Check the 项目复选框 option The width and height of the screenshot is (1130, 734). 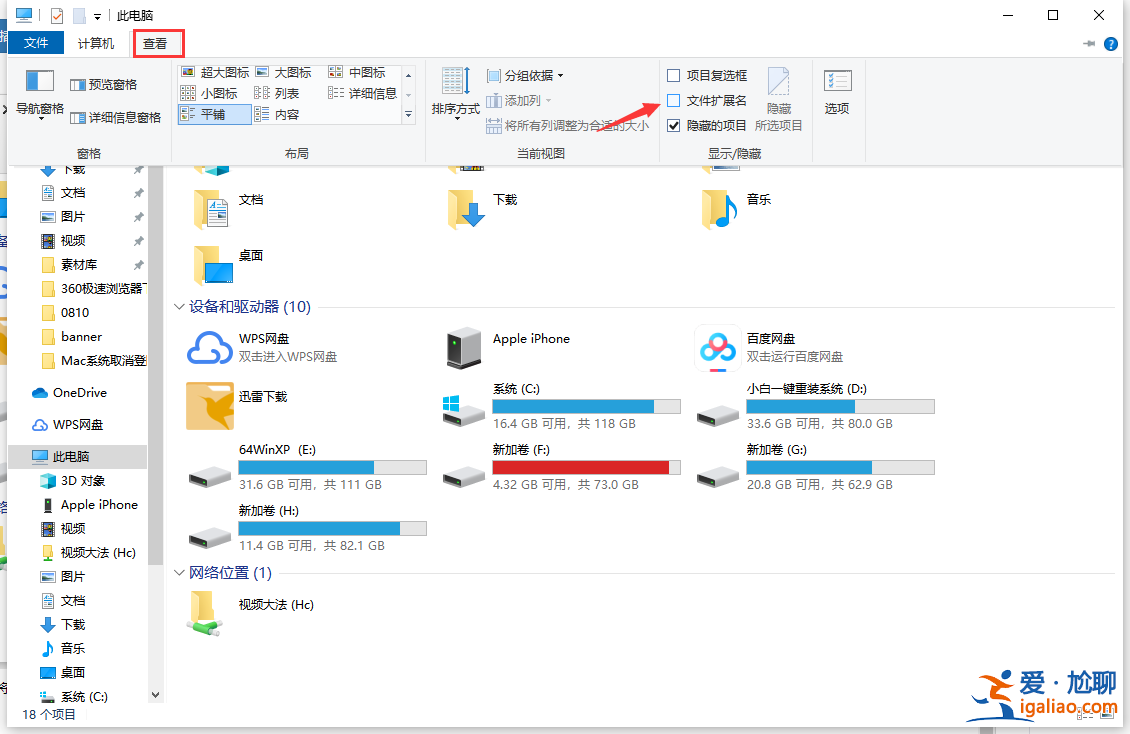tap(674, 75)
